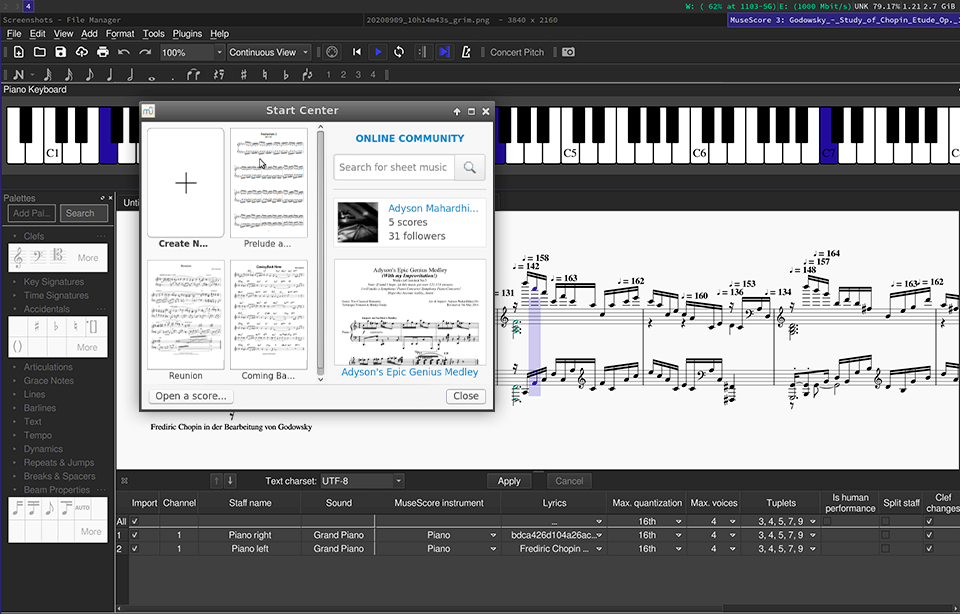Save score online via the cloud icon
The image size is (960, 614).
pos(81,52)
